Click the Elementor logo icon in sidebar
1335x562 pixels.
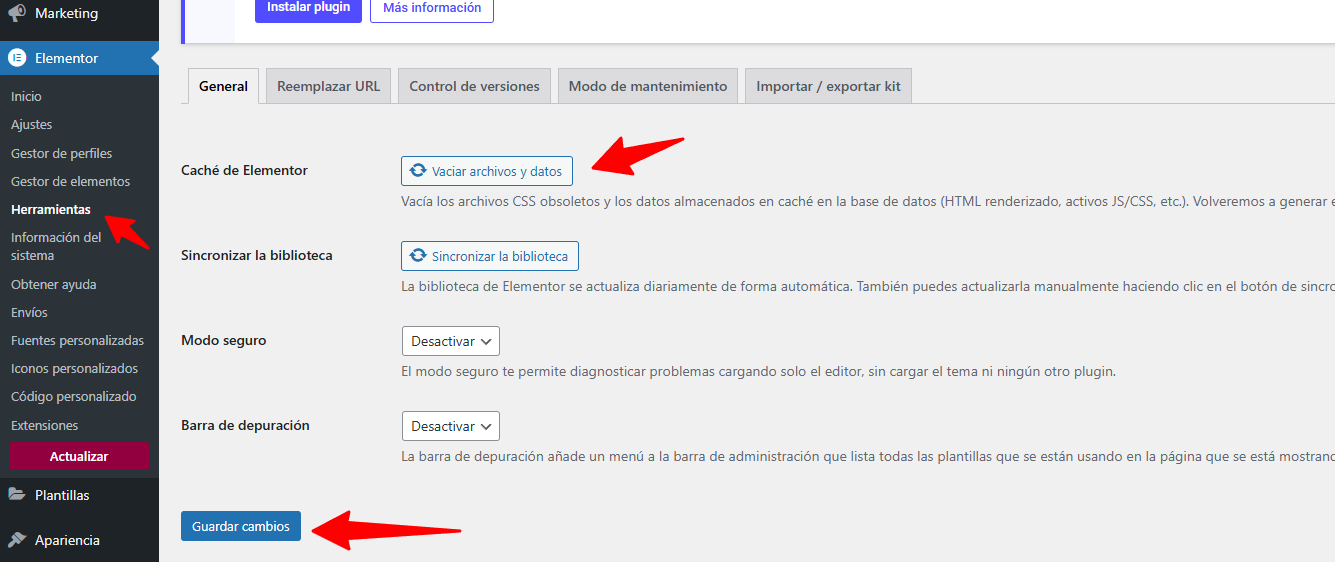17,58
